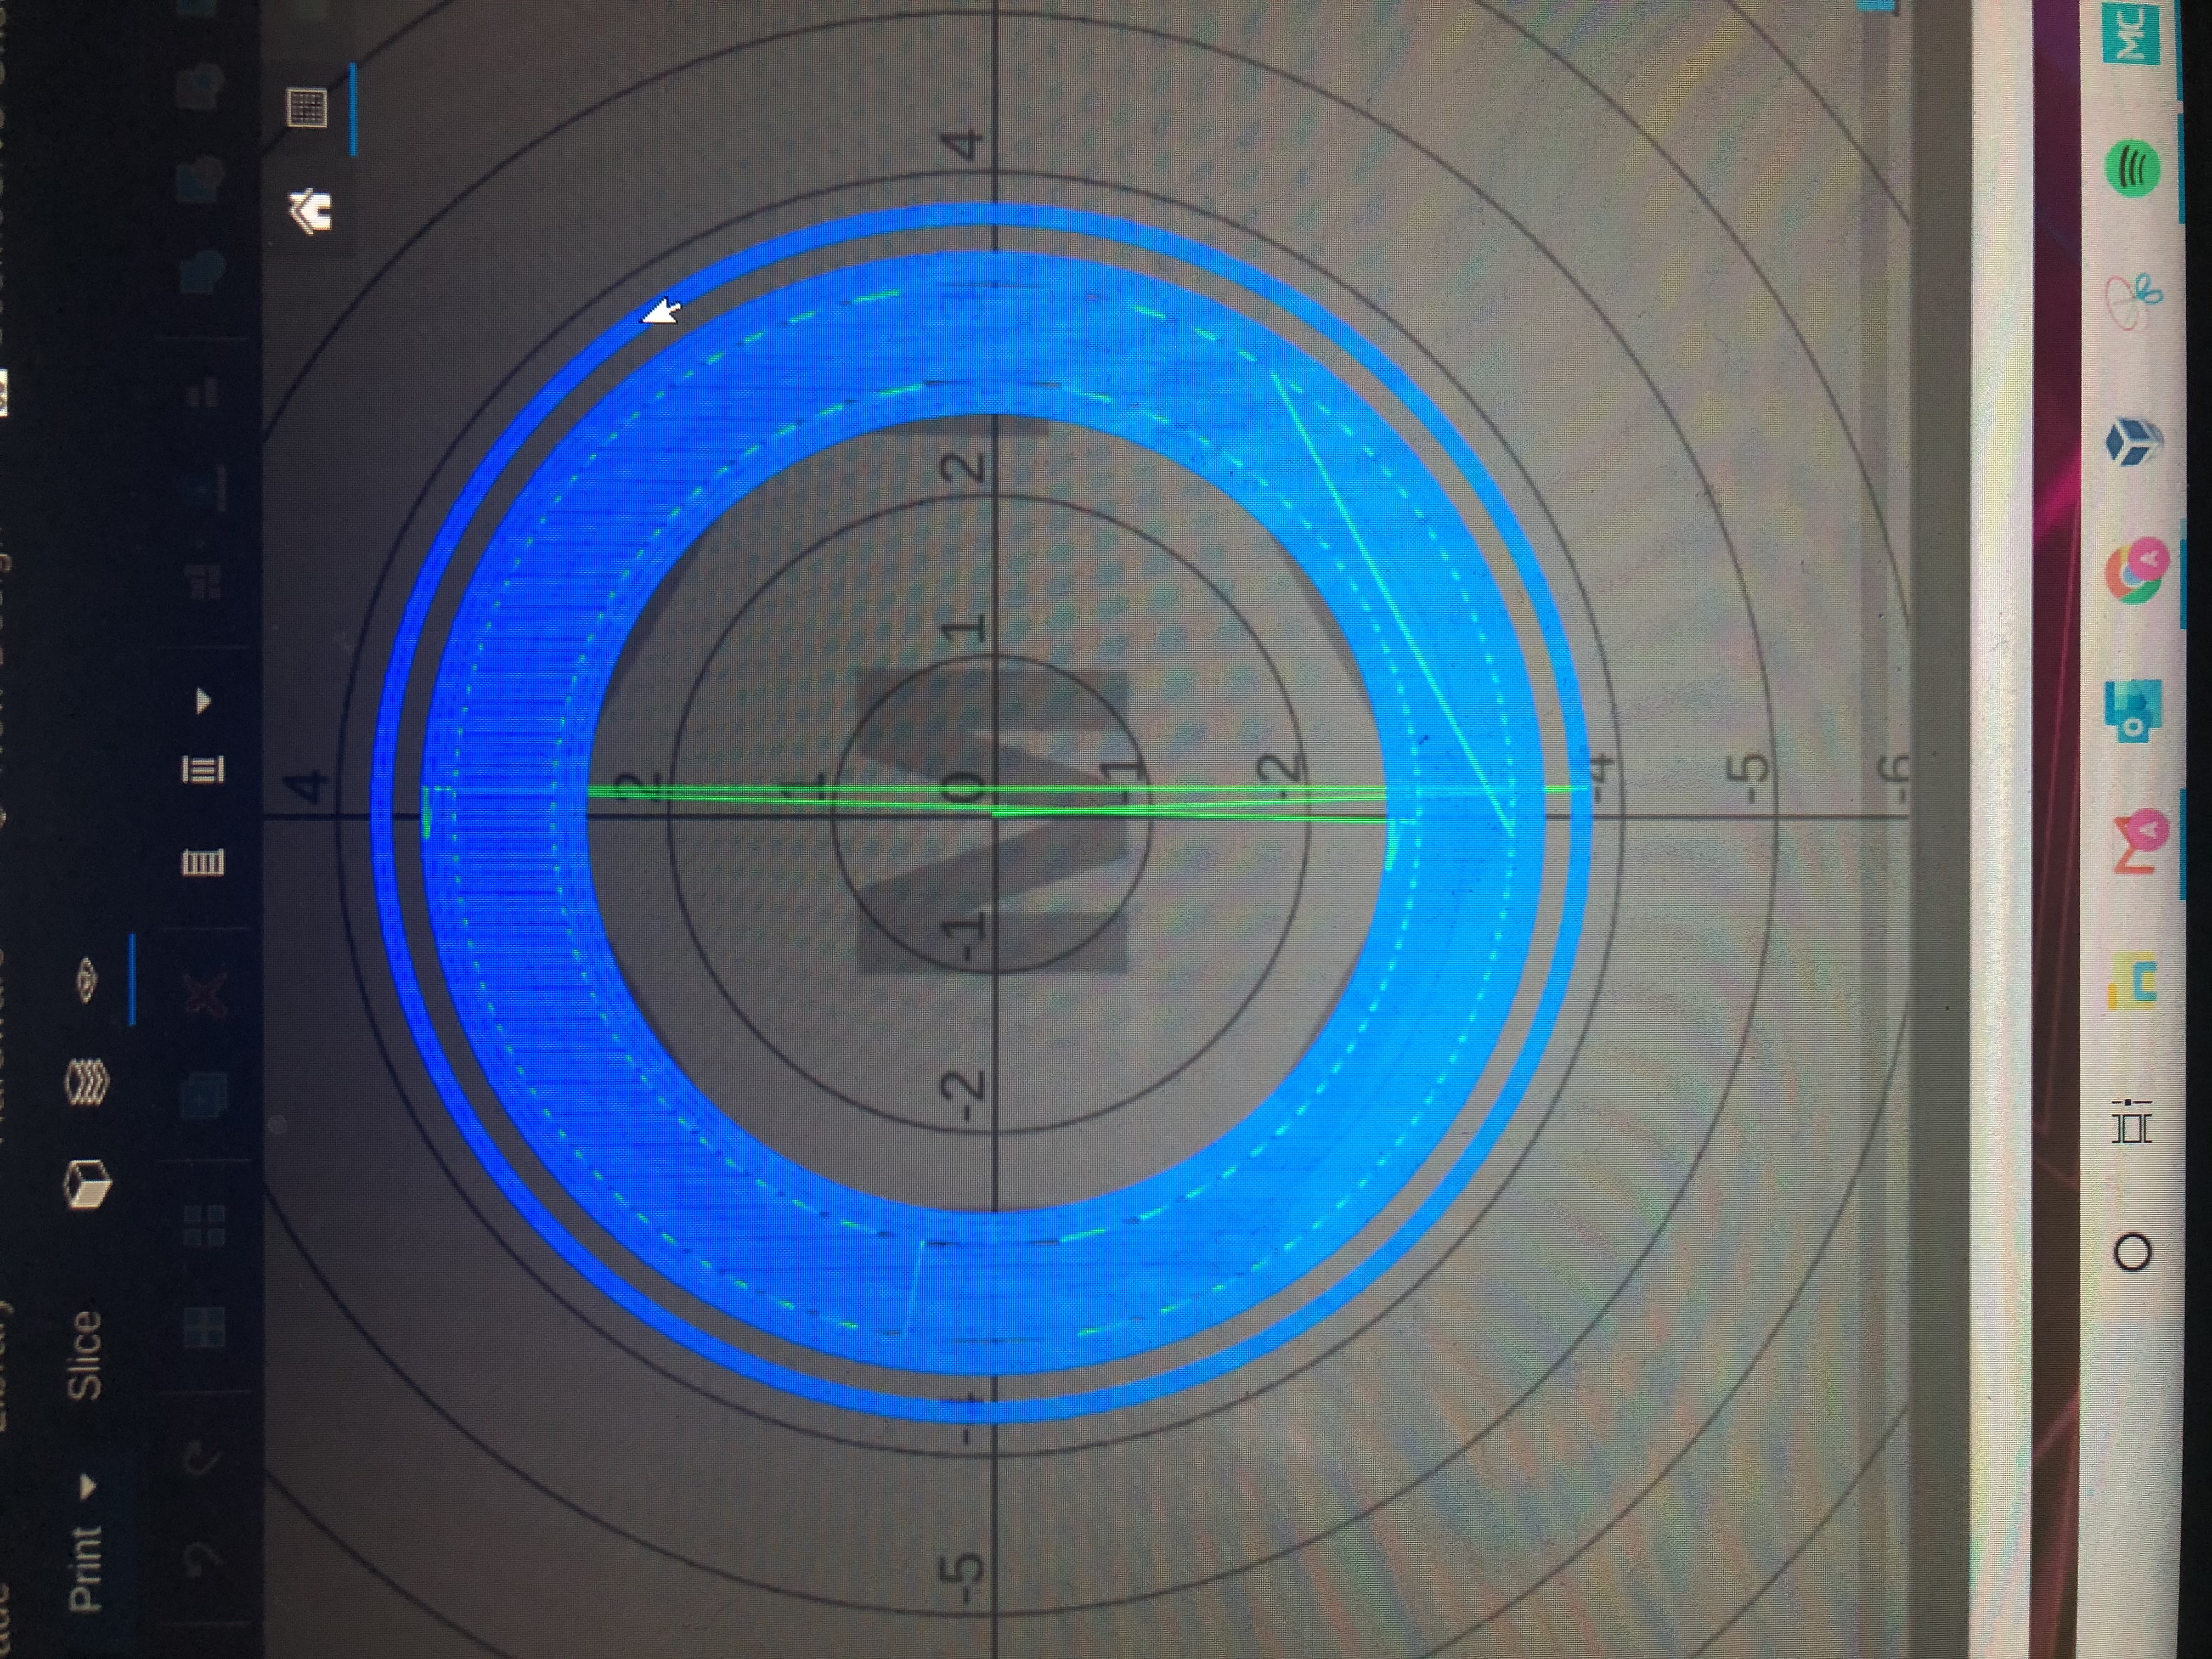Click the home view reset icon

[x=311, y=211]
